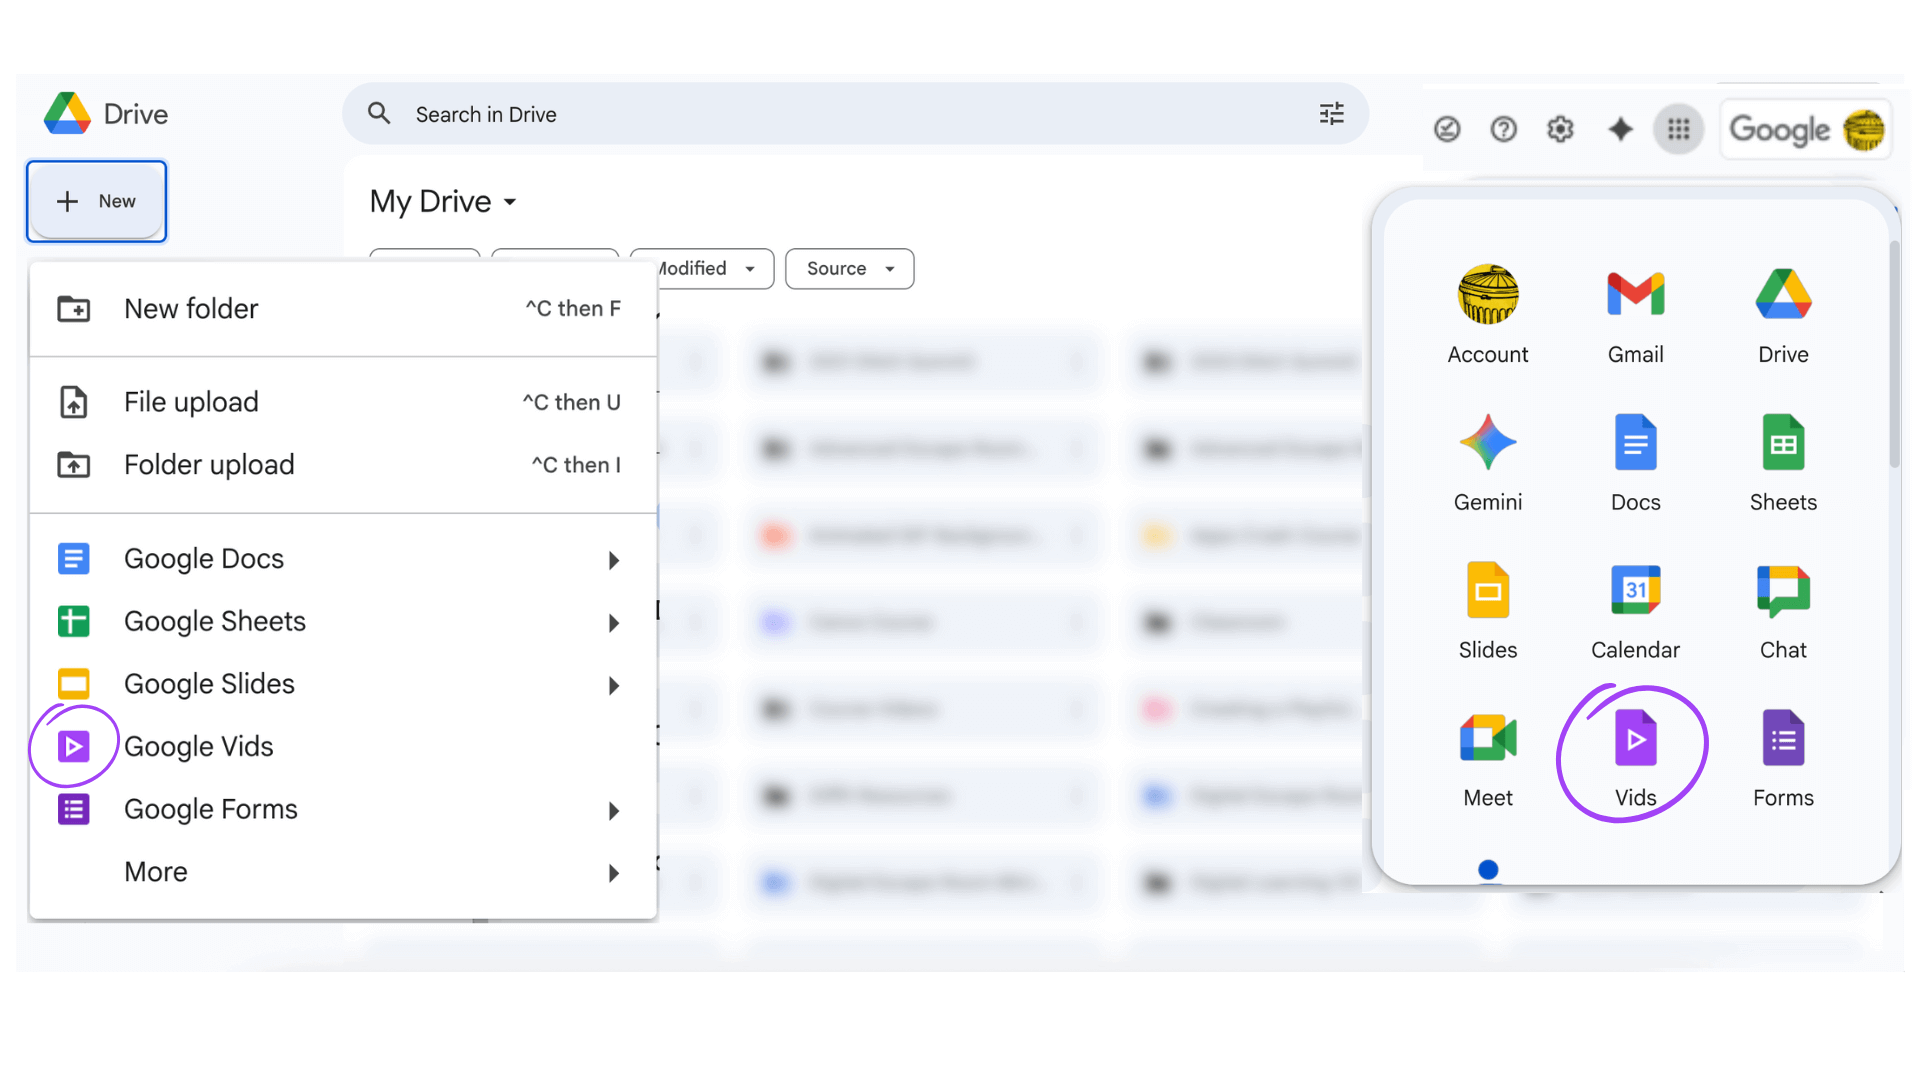The height and width of the screenshot is (1080, 1920).
Task: Open the settings gear icon
Action: (x=1560, y=129)
